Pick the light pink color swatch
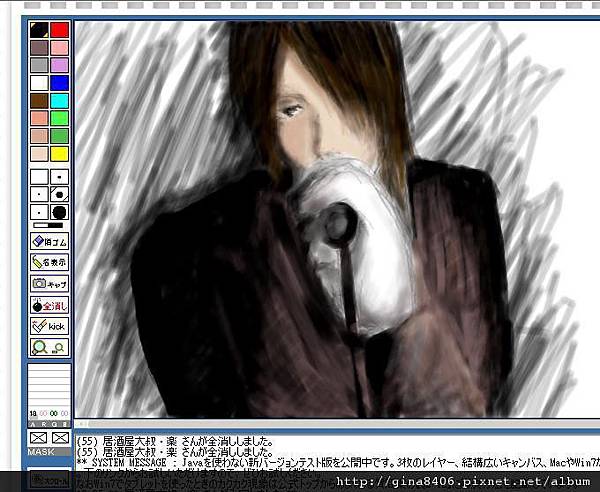600x492 pixels. 60,48
